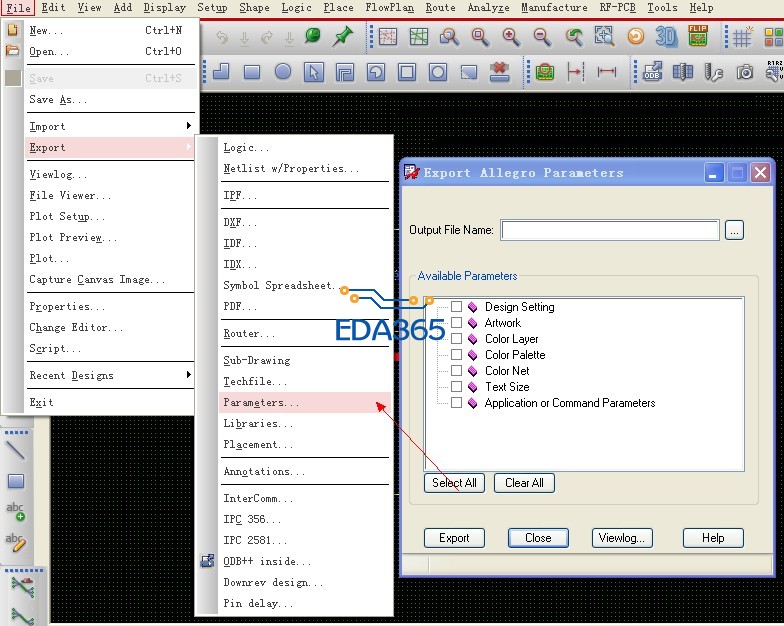Click the camera snapshot icon
The height and width of the screenshot is (626, 784).
coord(744,72)
